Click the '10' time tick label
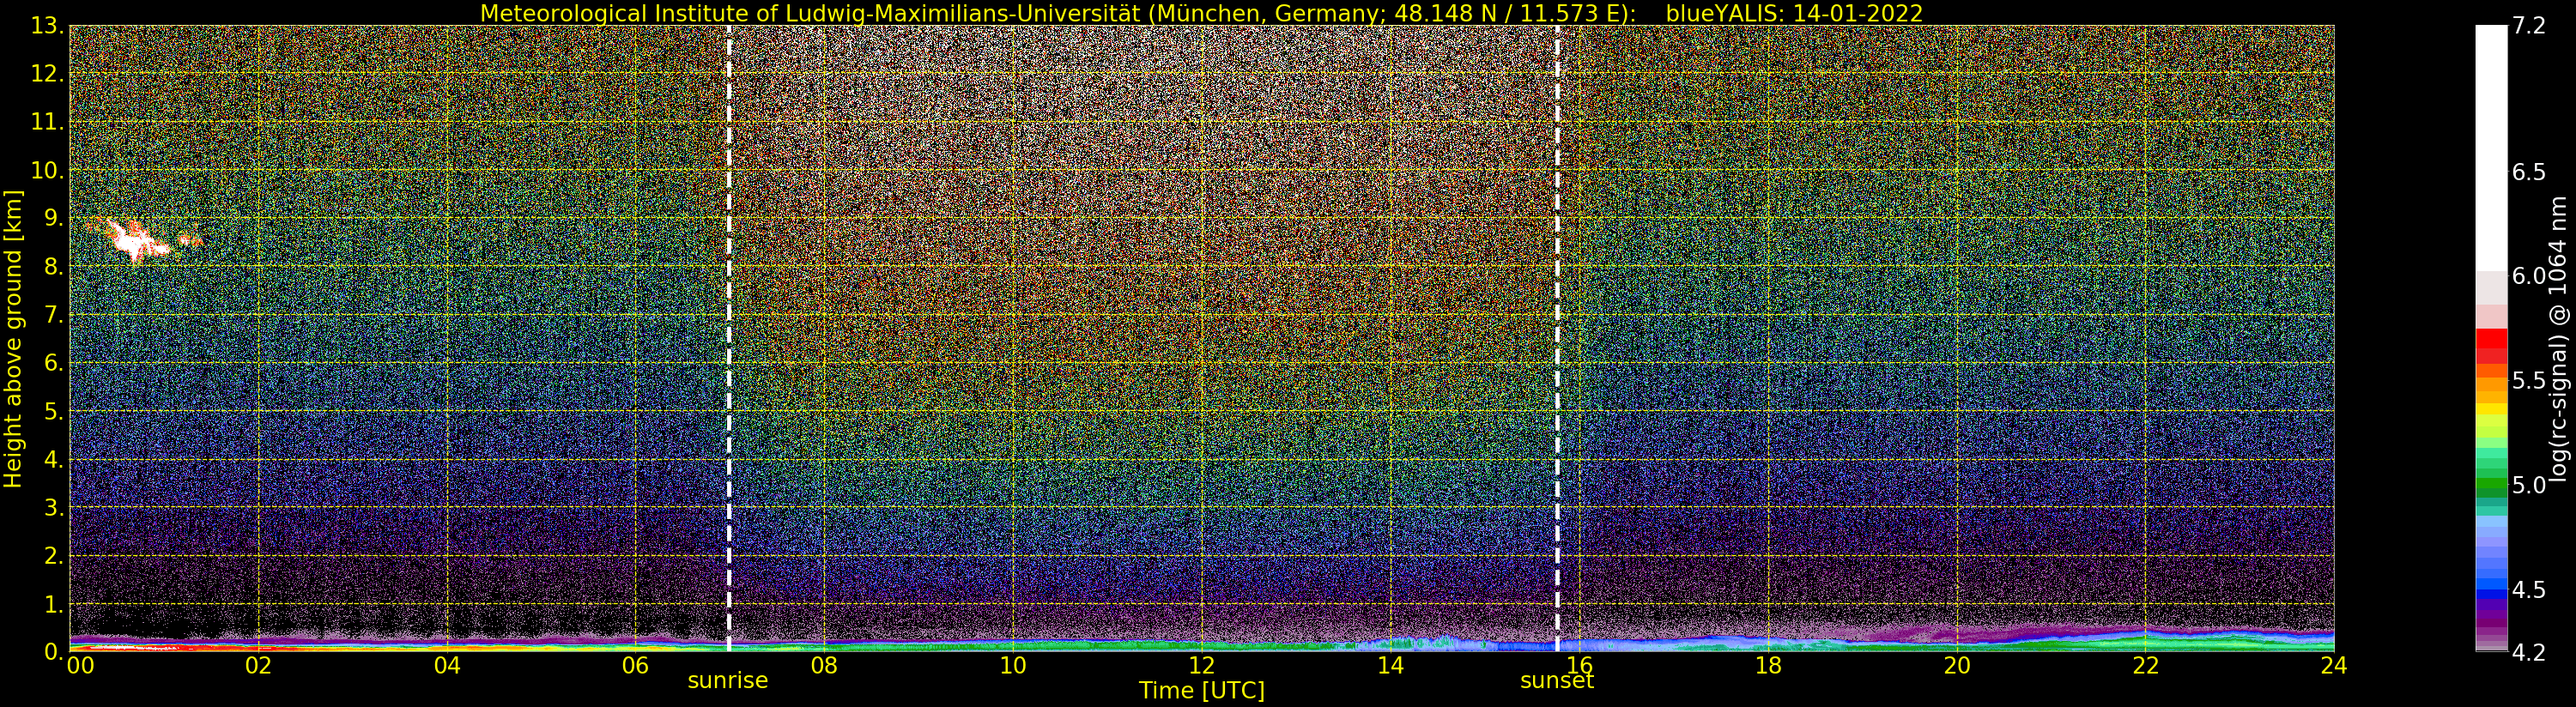Image resolution: width=2576 pixels, height=707 pixels. (1013, 665)
